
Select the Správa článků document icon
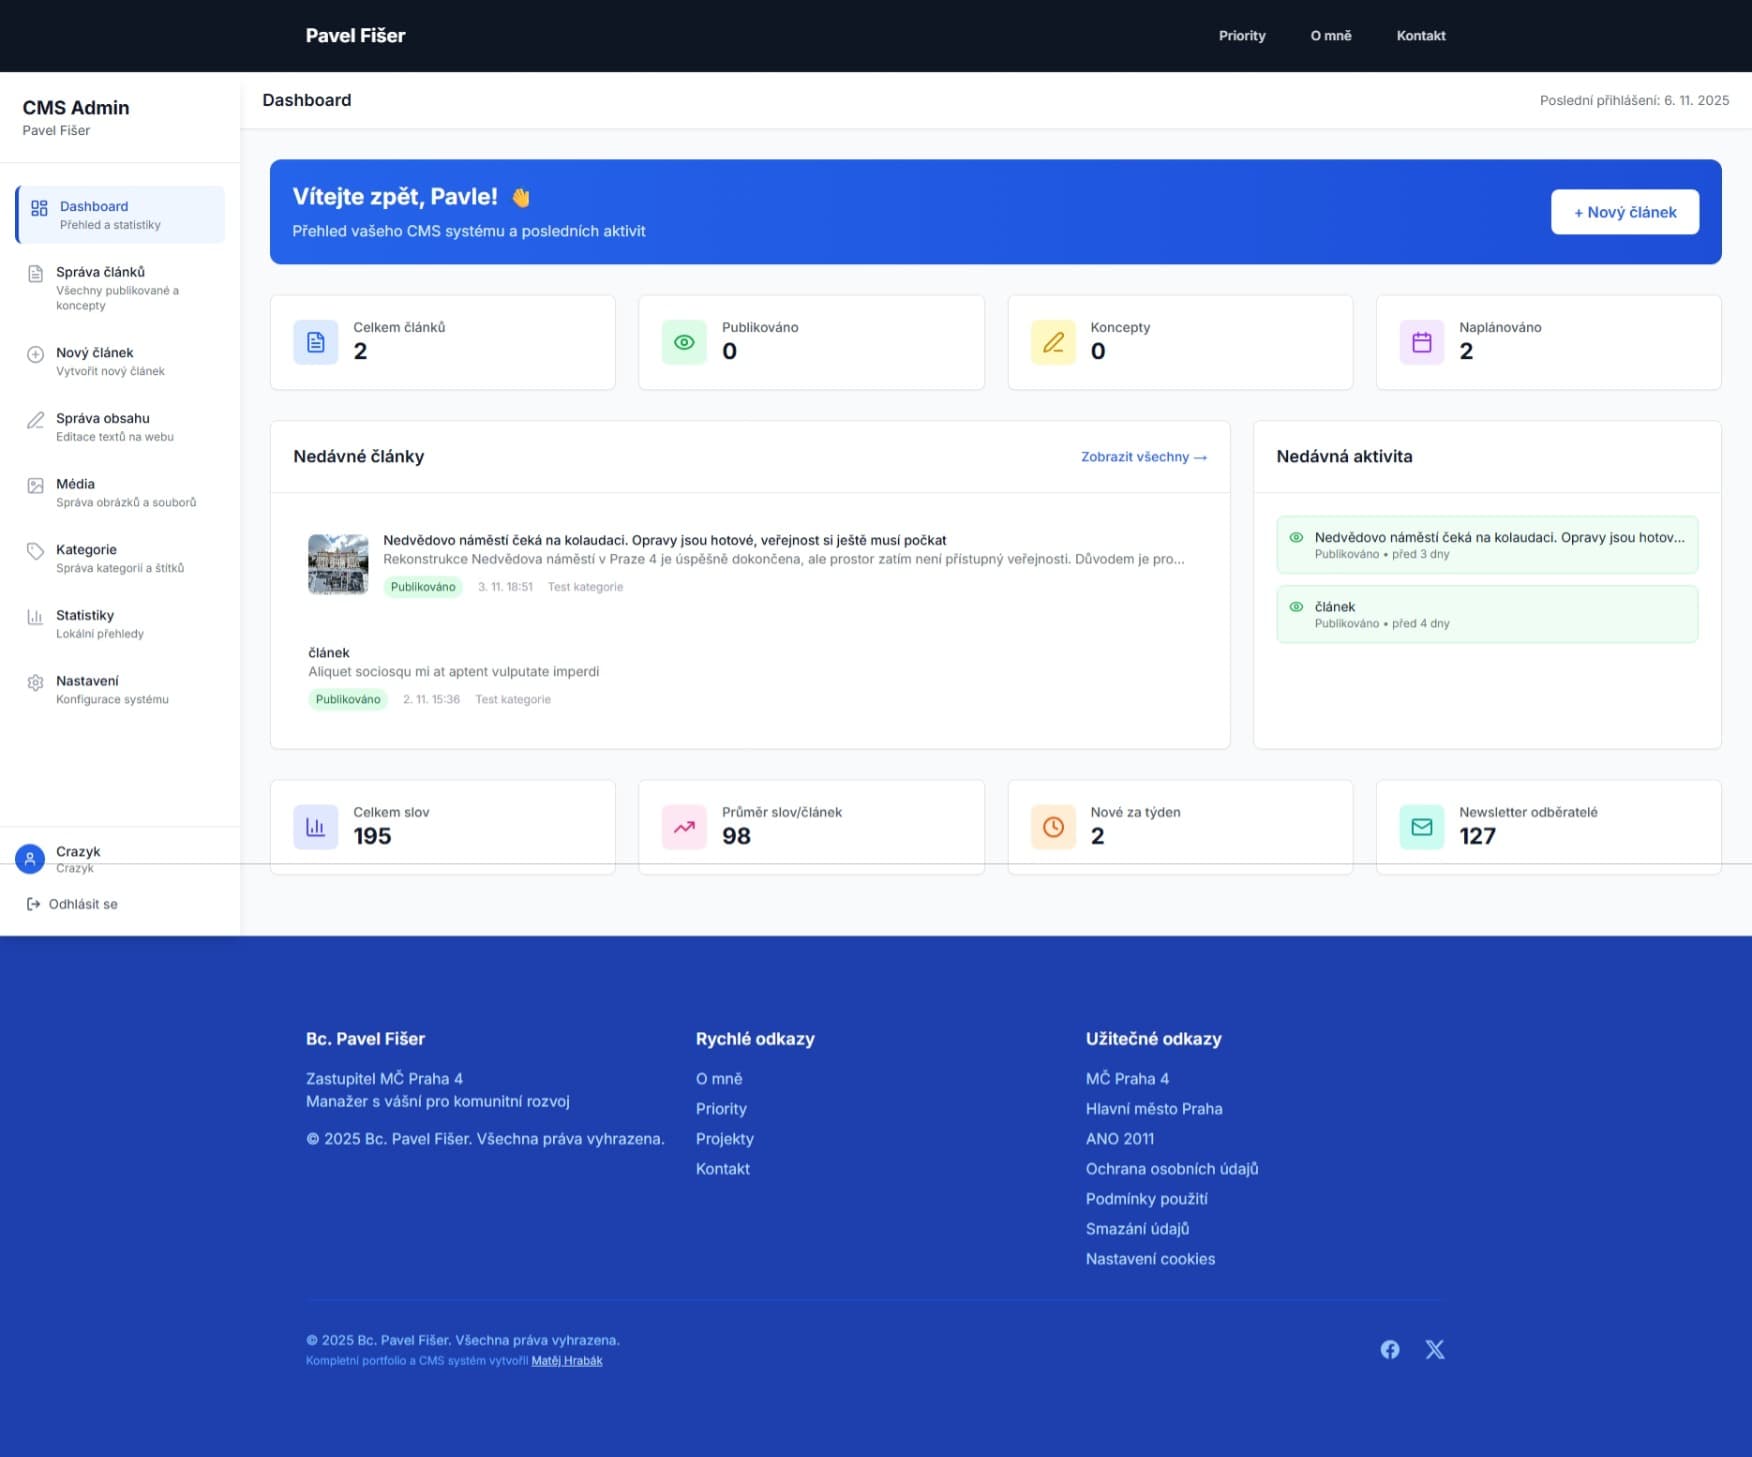(x=36, y=271)
